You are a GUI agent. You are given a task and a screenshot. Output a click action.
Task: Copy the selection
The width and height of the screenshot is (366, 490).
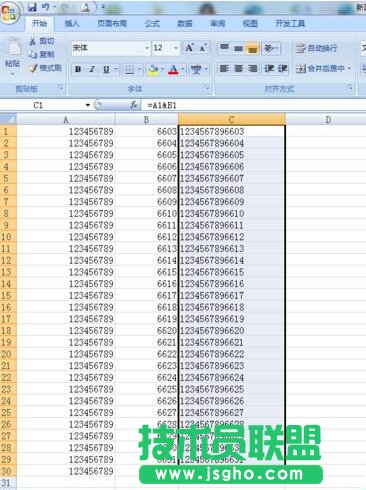coord(33,54)
